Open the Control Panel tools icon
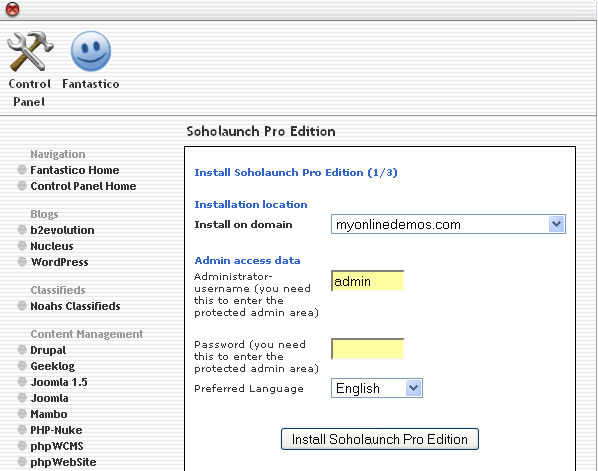598x471 pixels. click(30, 51)
